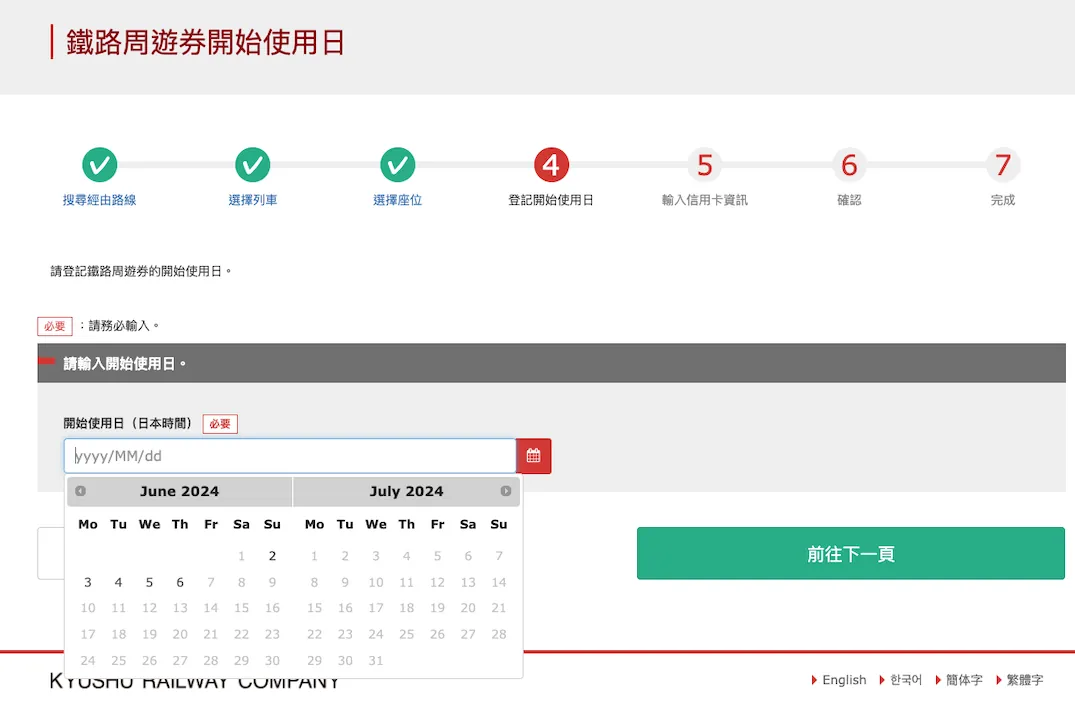Advance to next month in datepicker
The height and width of the screenshot is (705, 1075).
coord(506,491)
